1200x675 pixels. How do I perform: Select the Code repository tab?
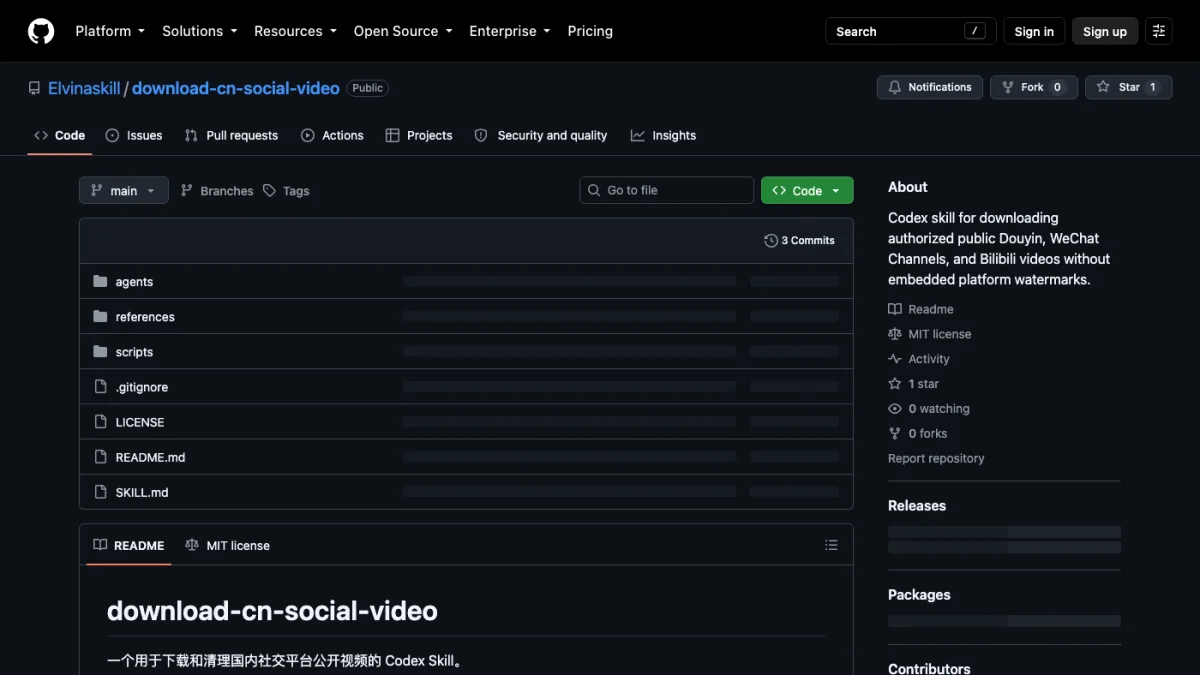(60, 135)
